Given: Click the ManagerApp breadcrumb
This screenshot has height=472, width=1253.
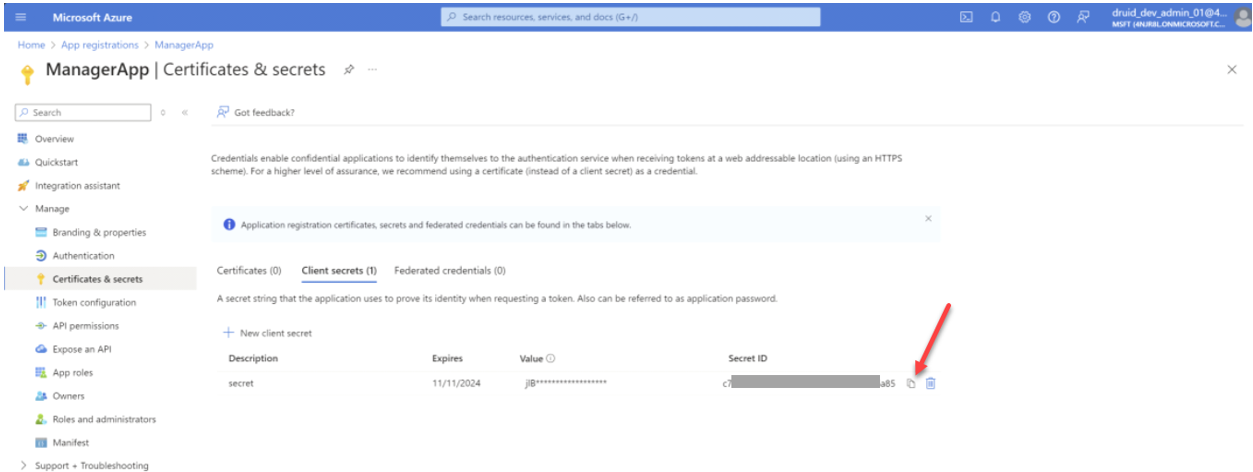Looking at the screenshot, I should point(184,45).
